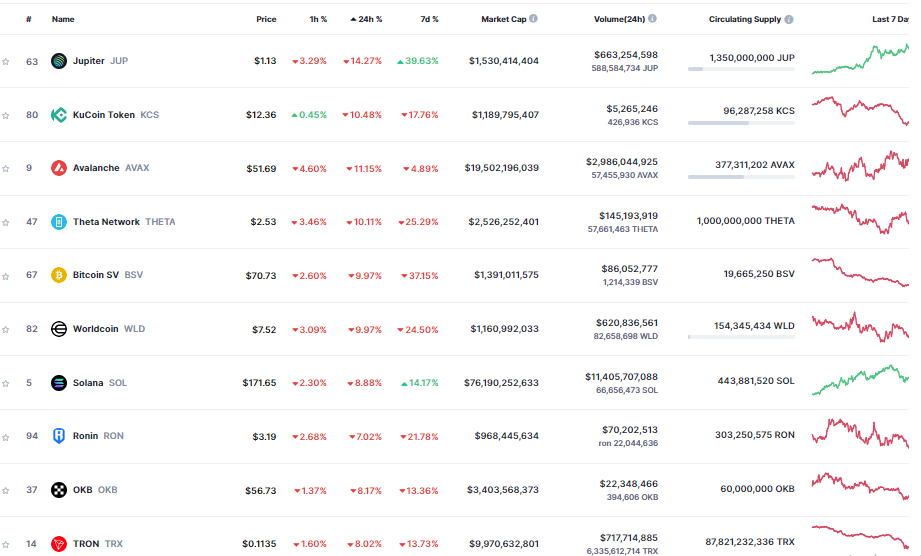Click the Bitcoin SV logo icon
This screenshot has height=556, width=921.
pyautogui.click(x=59, y=275)
